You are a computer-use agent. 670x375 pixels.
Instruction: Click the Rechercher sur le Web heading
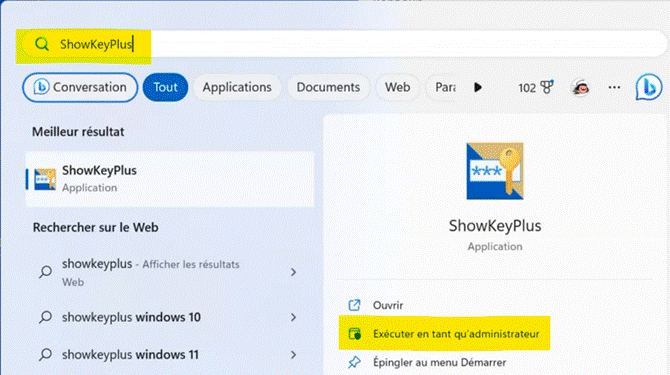tap(96, 227)
